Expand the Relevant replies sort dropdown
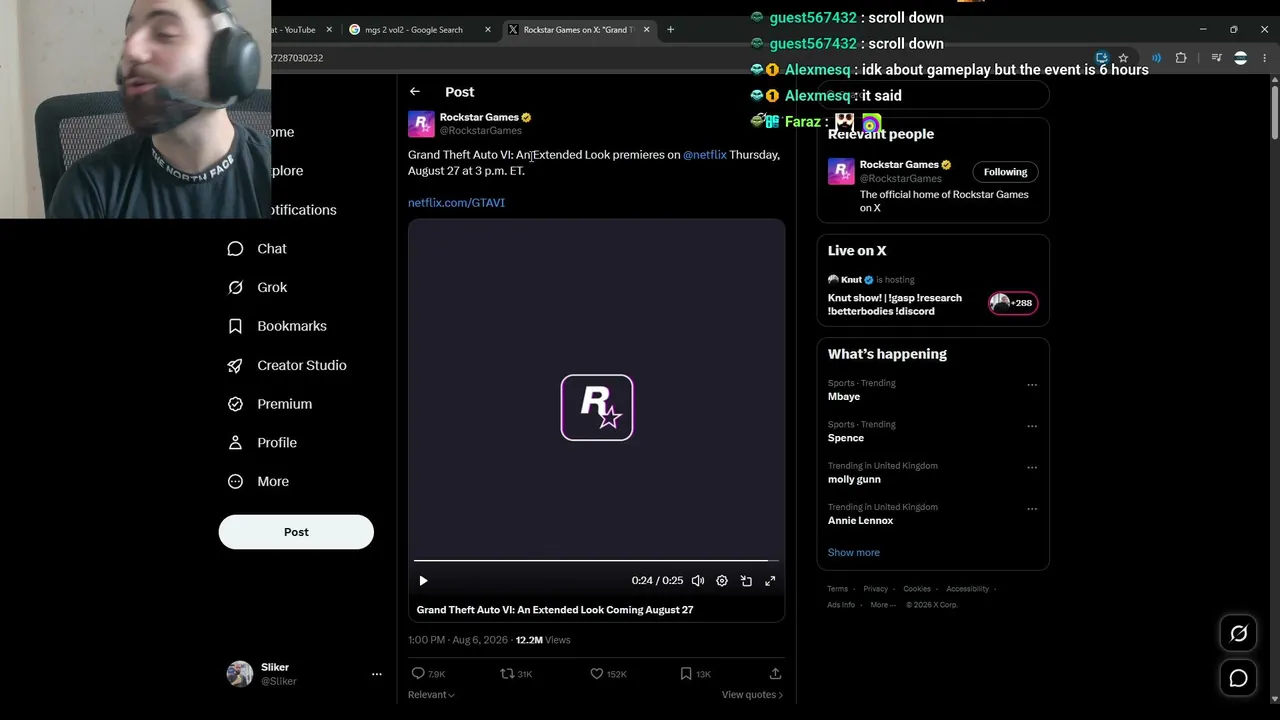 (431, 695)
